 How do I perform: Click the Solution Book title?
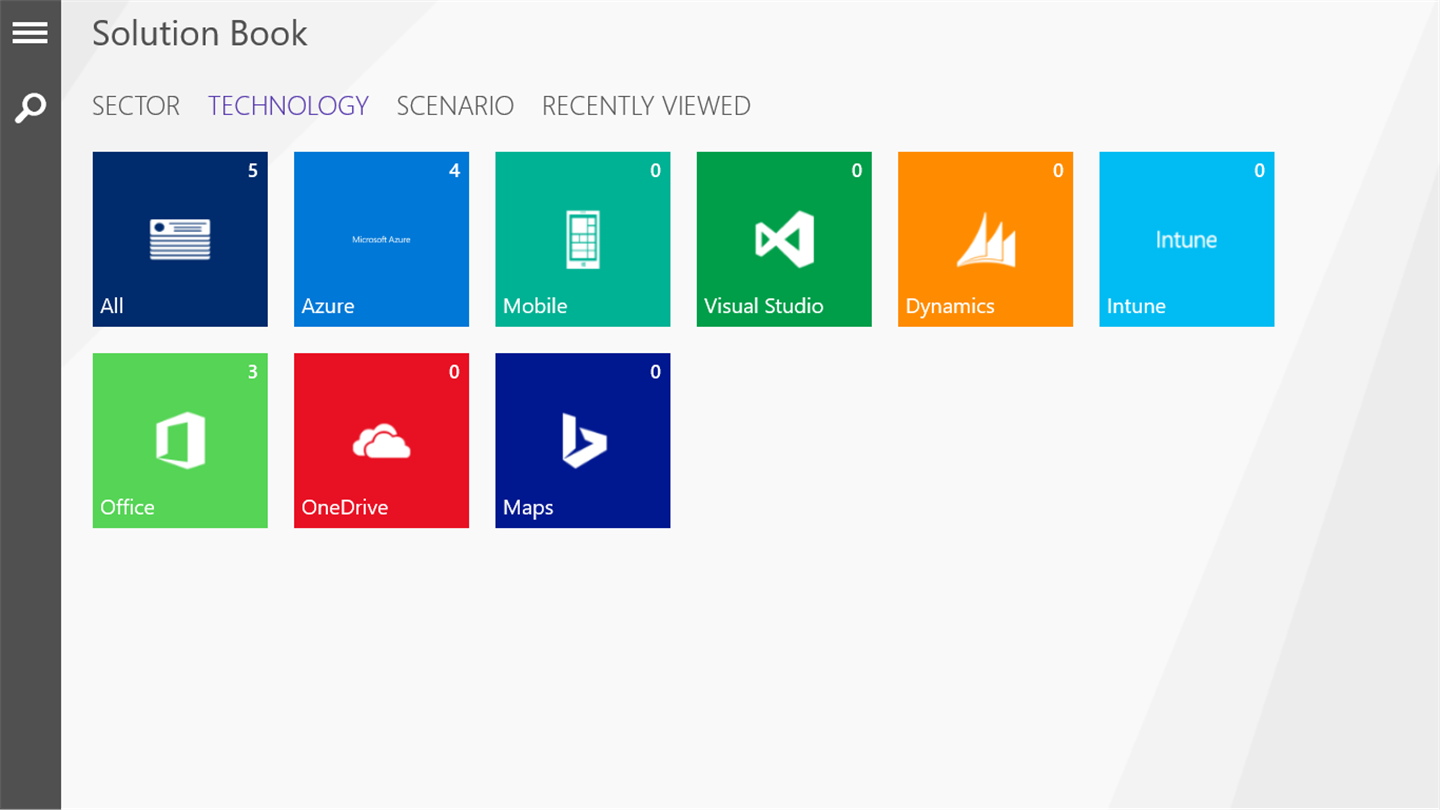200,33
